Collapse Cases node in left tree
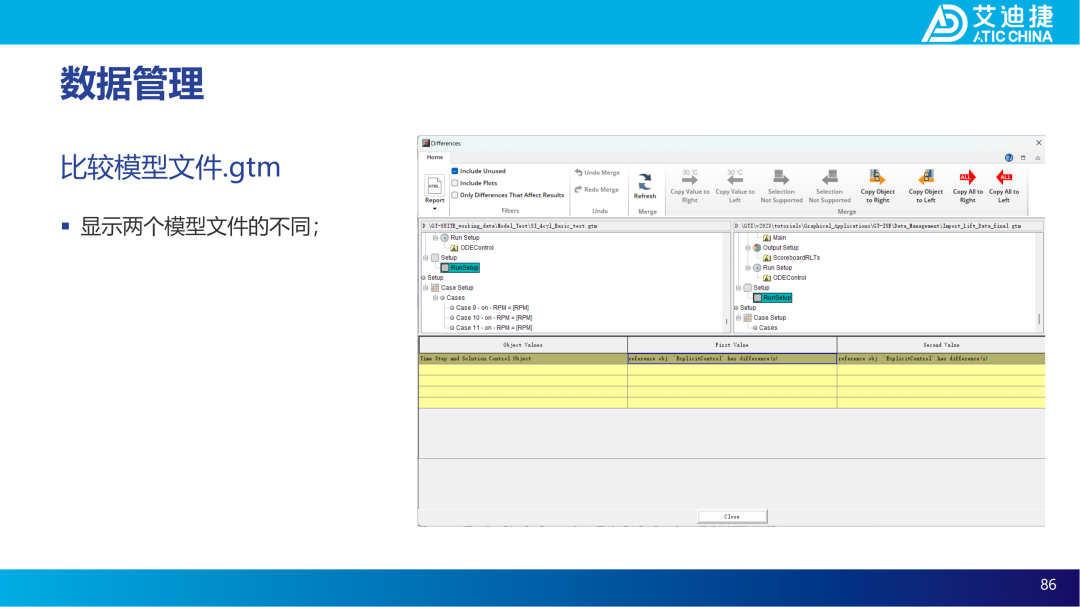The width and height of the screenshot is (1080, 607). (x=435, y=298)
